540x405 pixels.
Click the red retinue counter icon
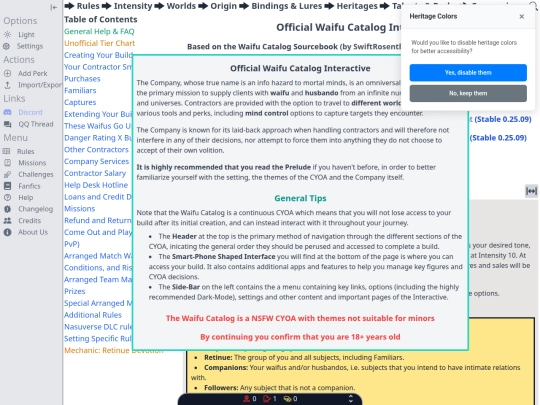[x=247, y=399]
